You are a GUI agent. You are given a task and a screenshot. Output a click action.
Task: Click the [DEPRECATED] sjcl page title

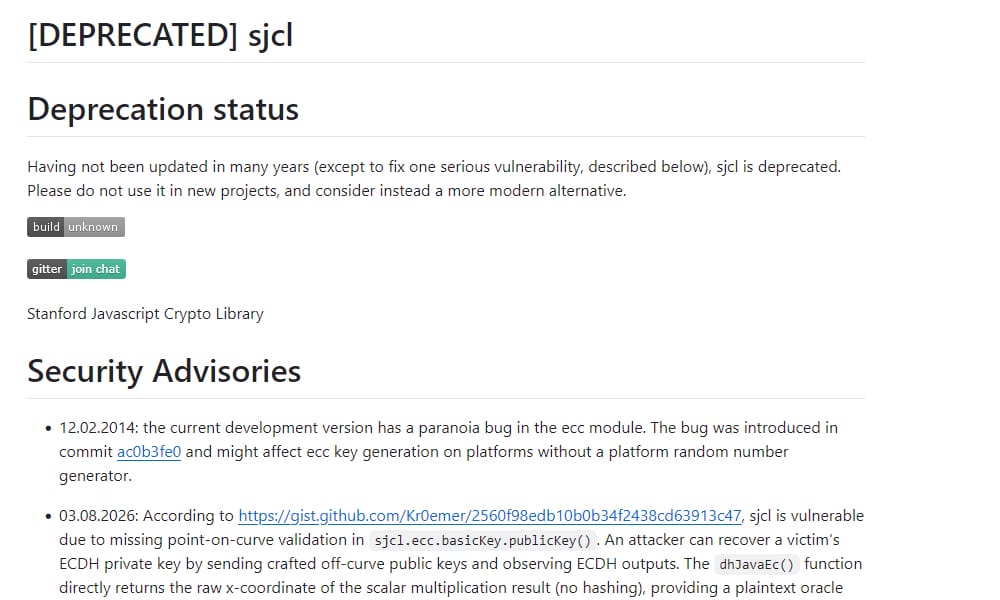tap(160, 35)
